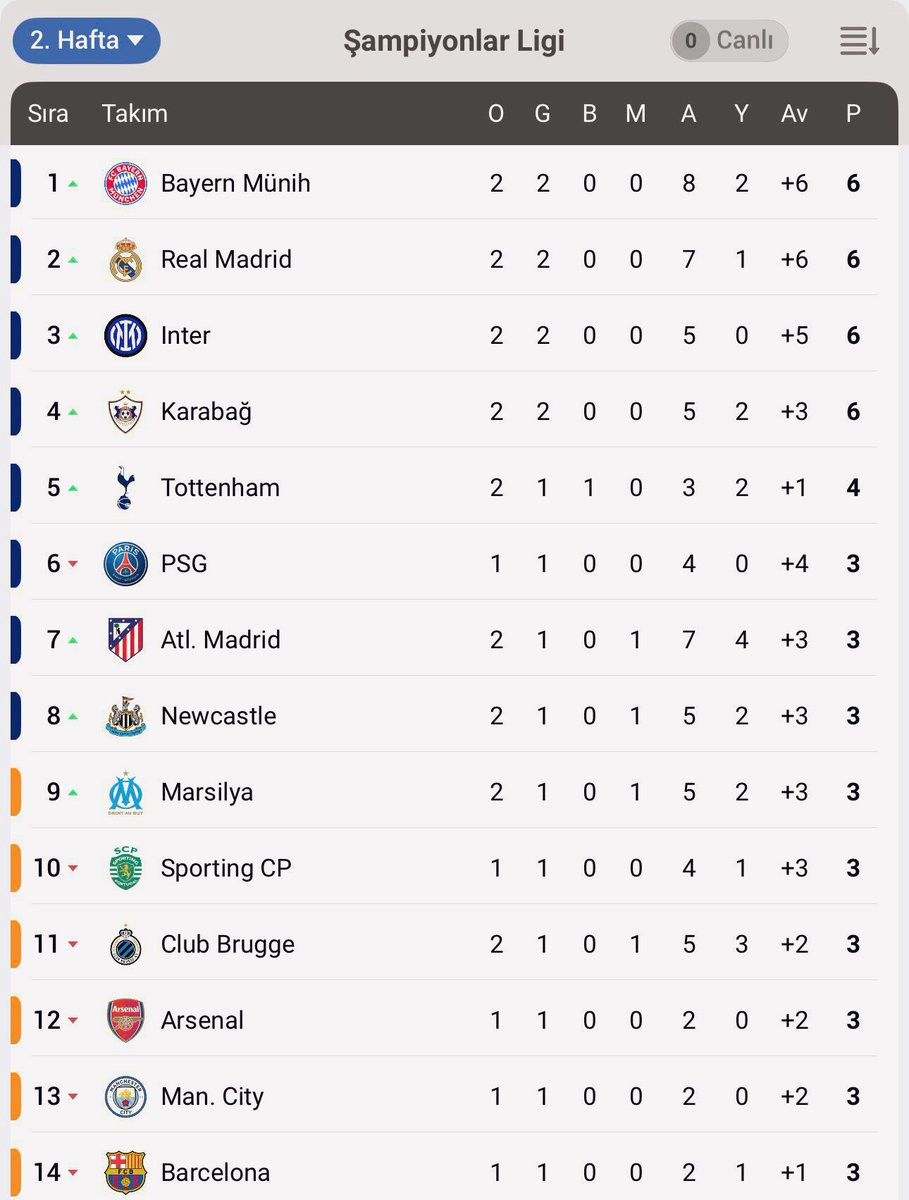909x1200 pixels.
Task: Open the Sporting CP team link
Action: click(226, 868)
